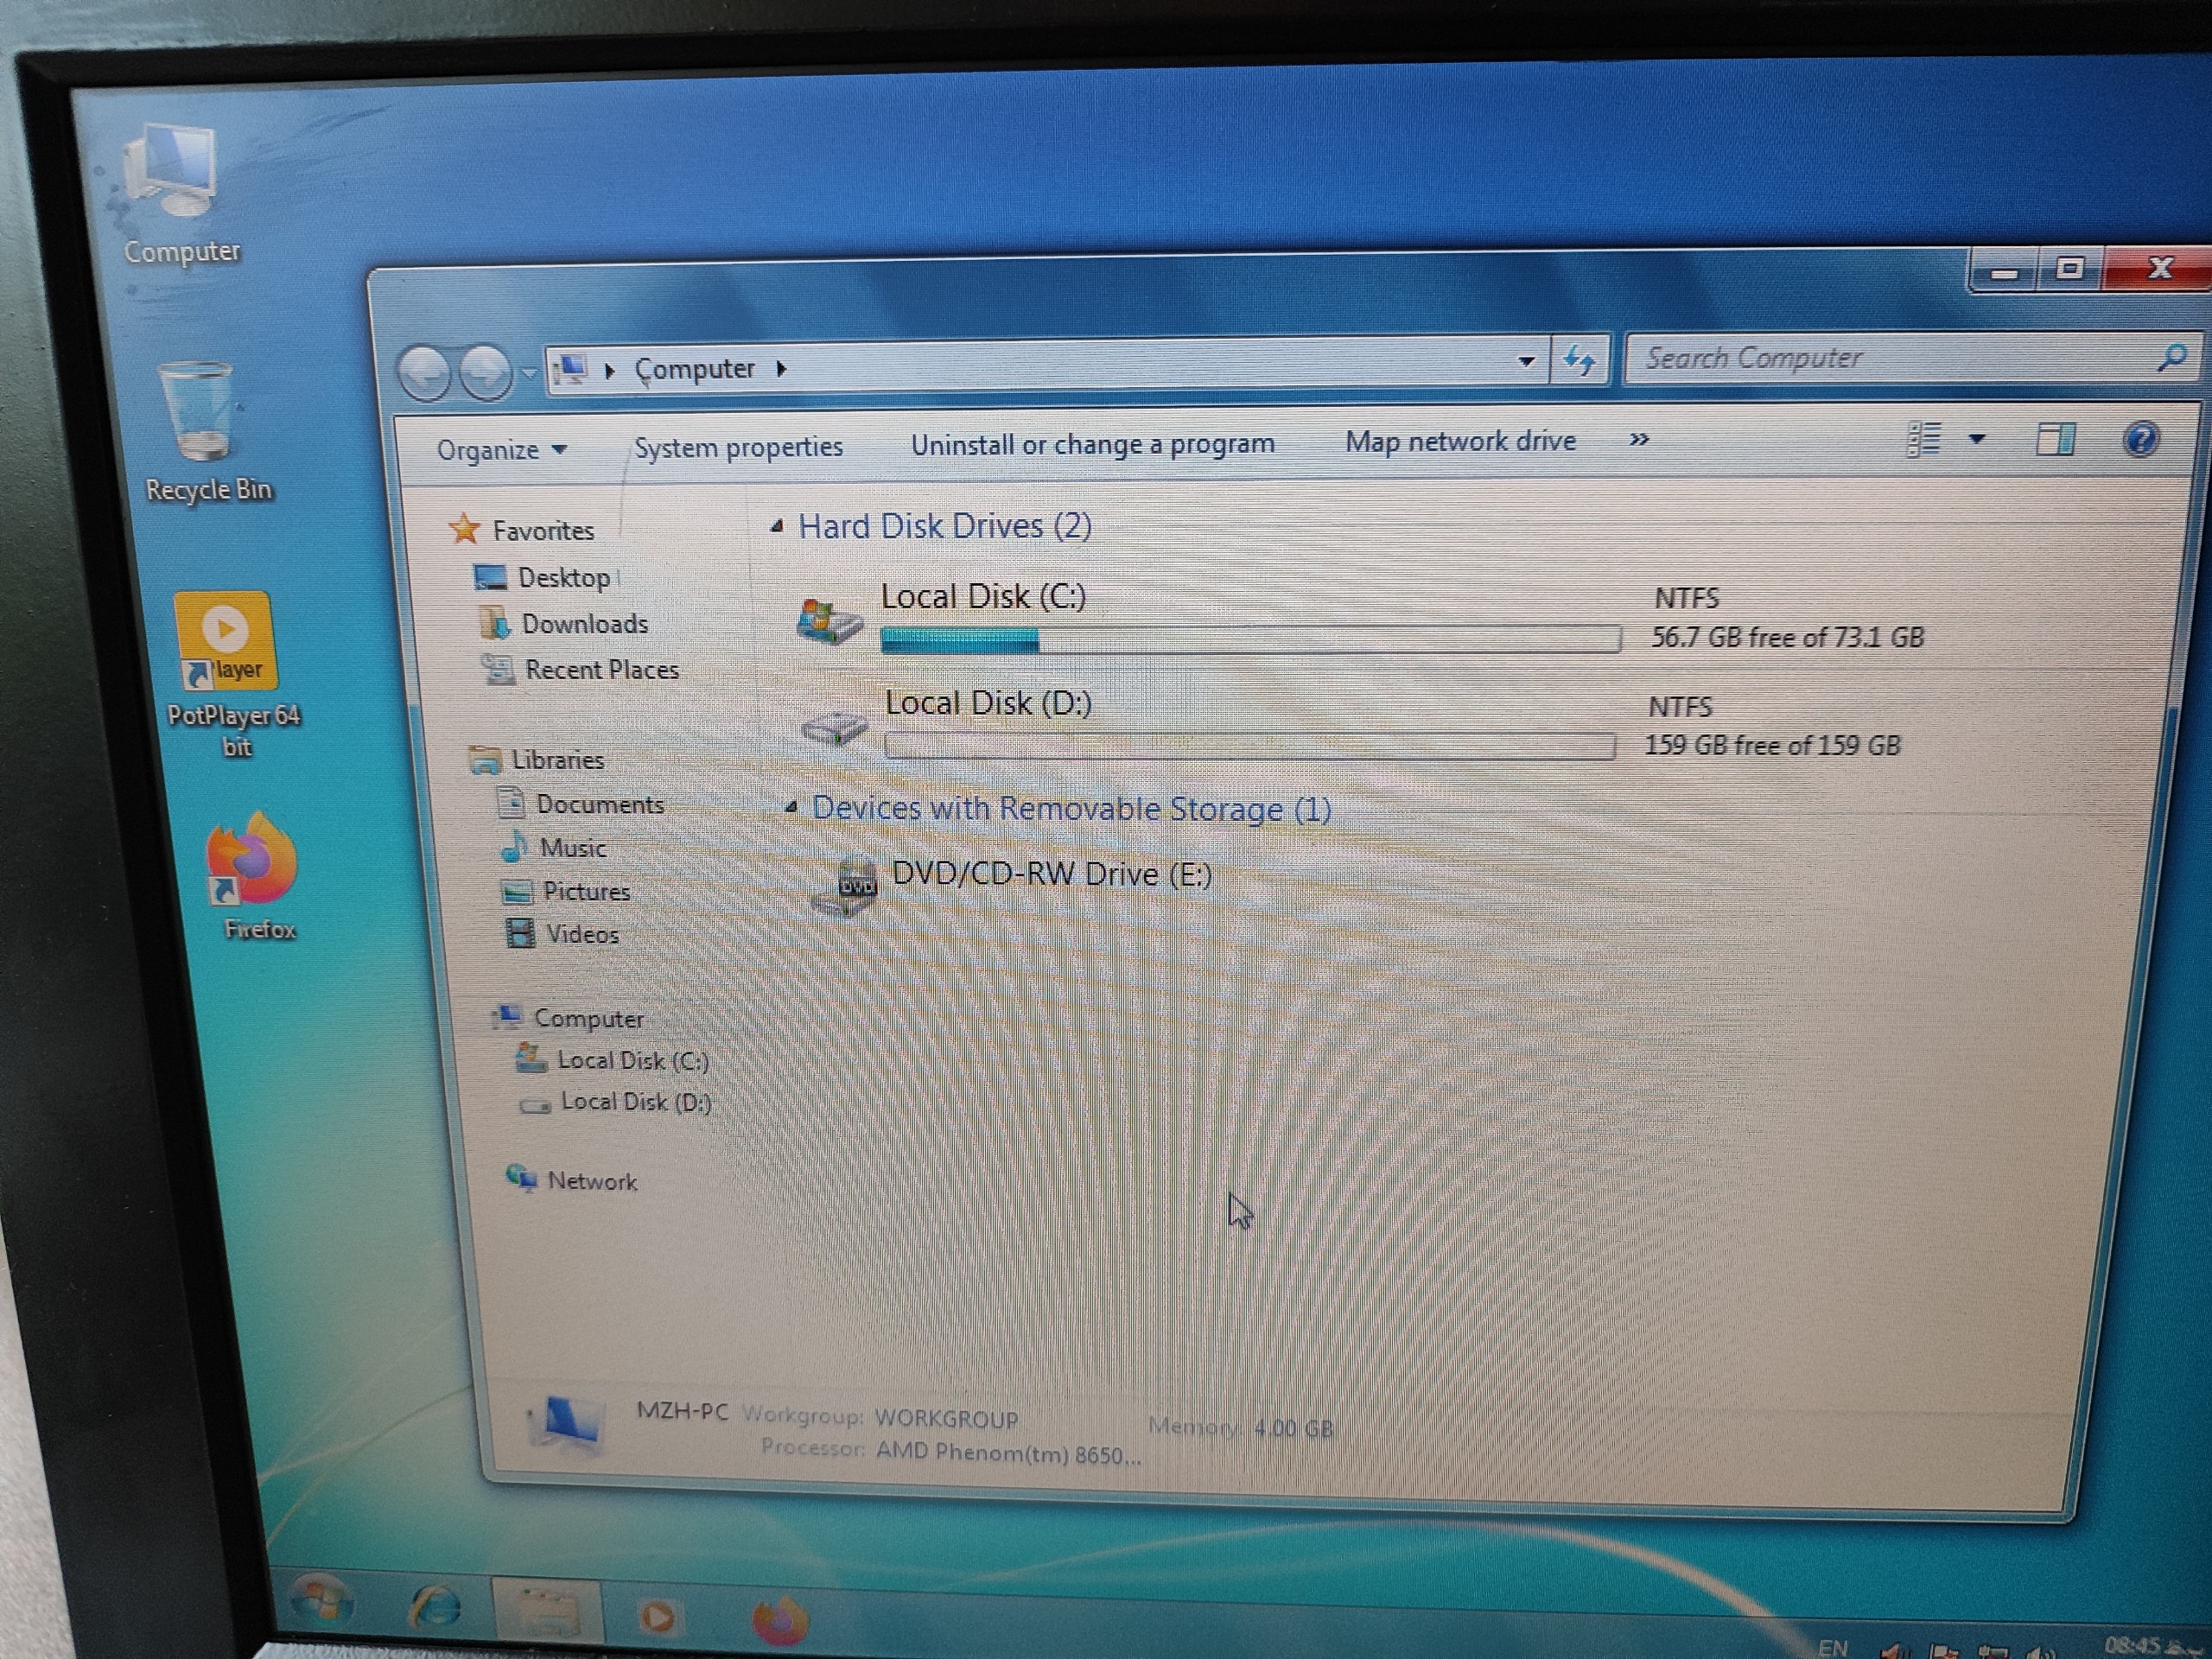
Task: Click the Back navigation arrow button
Action: (x=425, y=373)
